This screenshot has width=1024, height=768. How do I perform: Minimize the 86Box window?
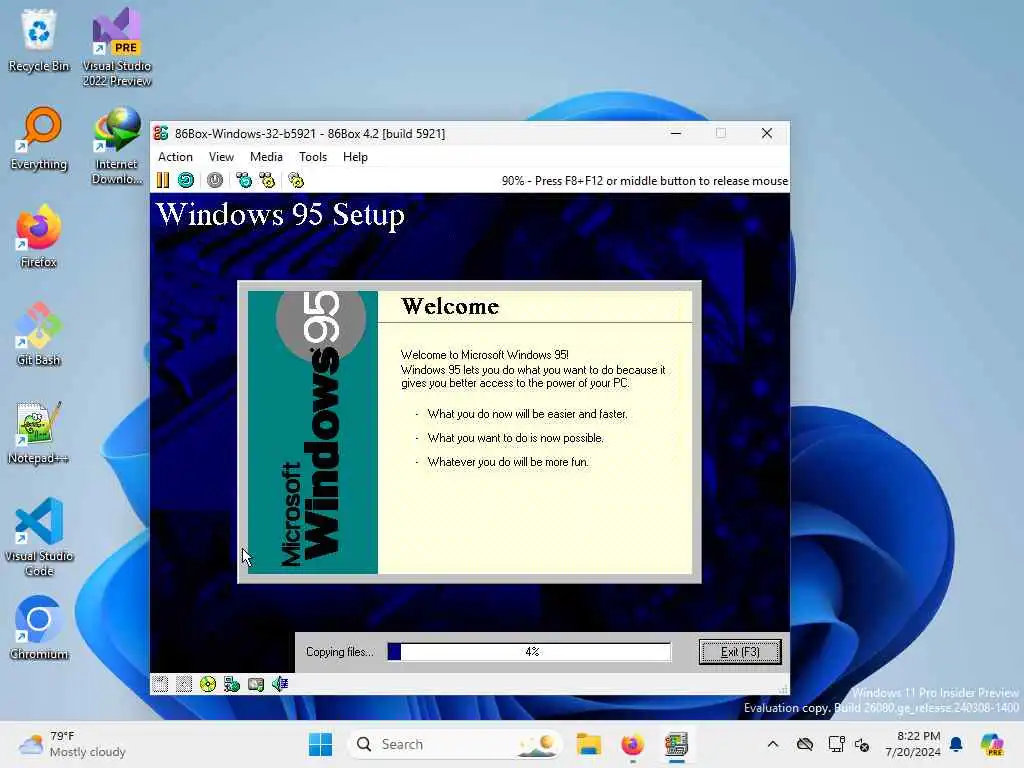tap(676, 133)
